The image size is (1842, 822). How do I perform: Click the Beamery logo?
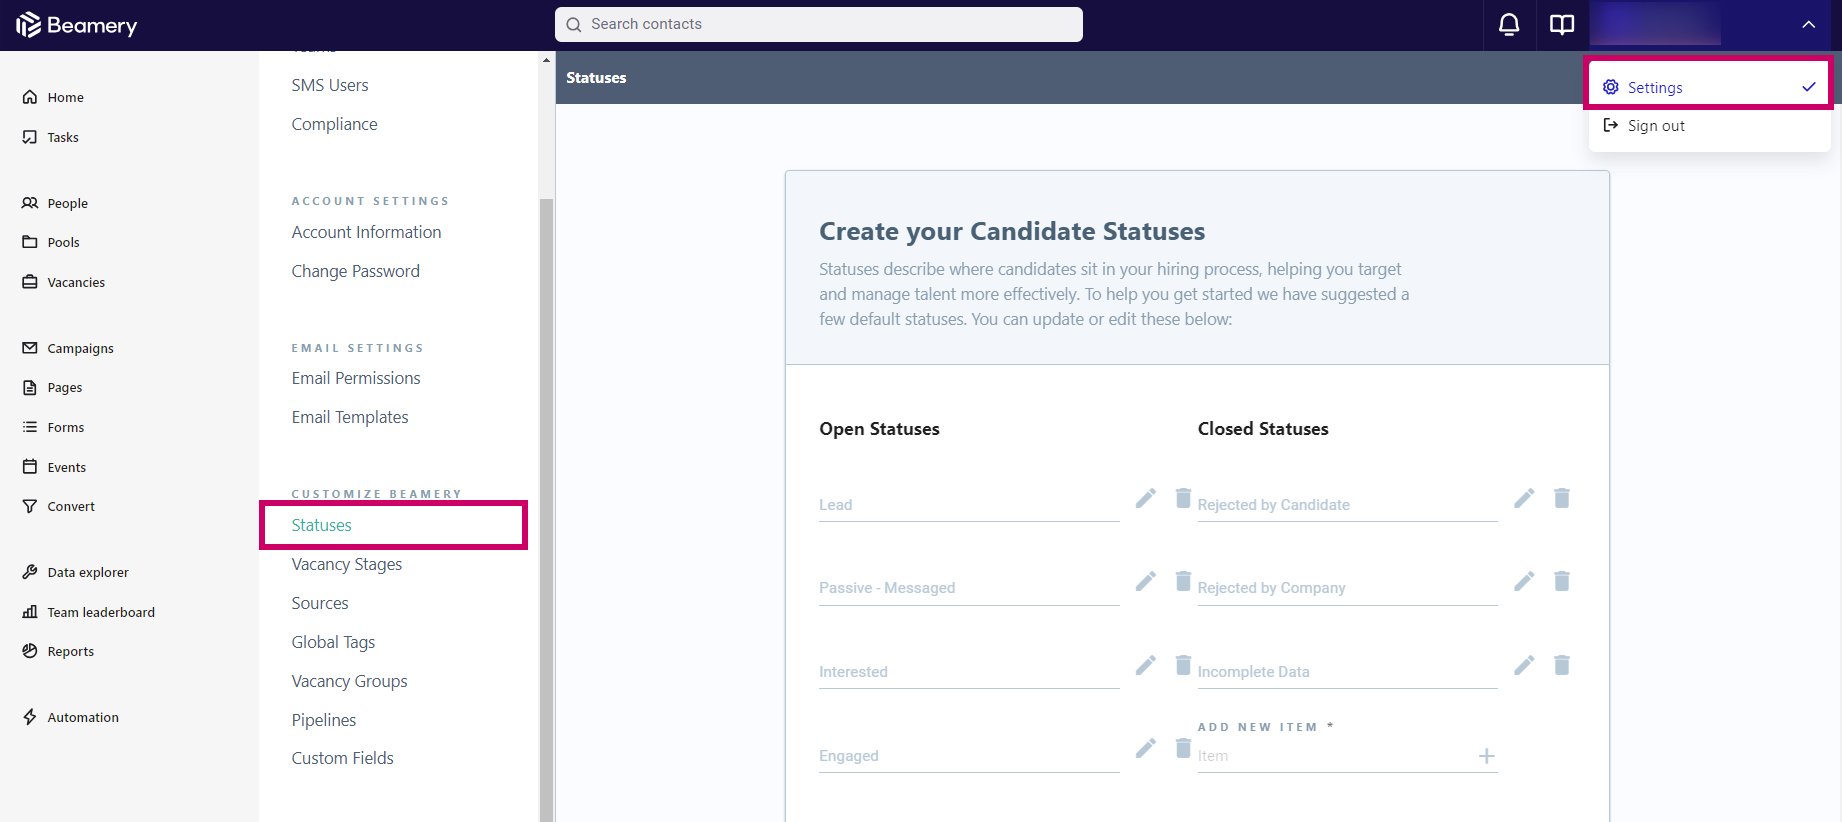coord(77,25)
